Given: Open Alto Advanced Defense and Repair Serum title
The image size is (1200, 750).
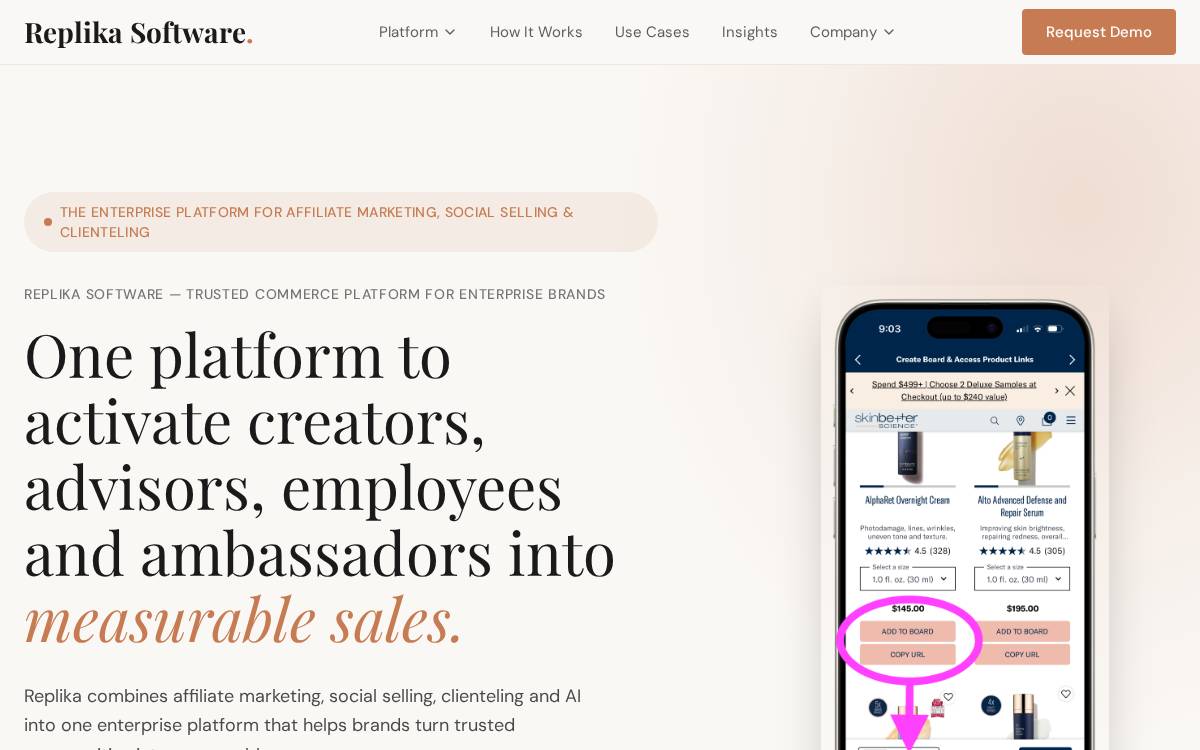Looking at the screenshot, I should tap(1022, 505).
